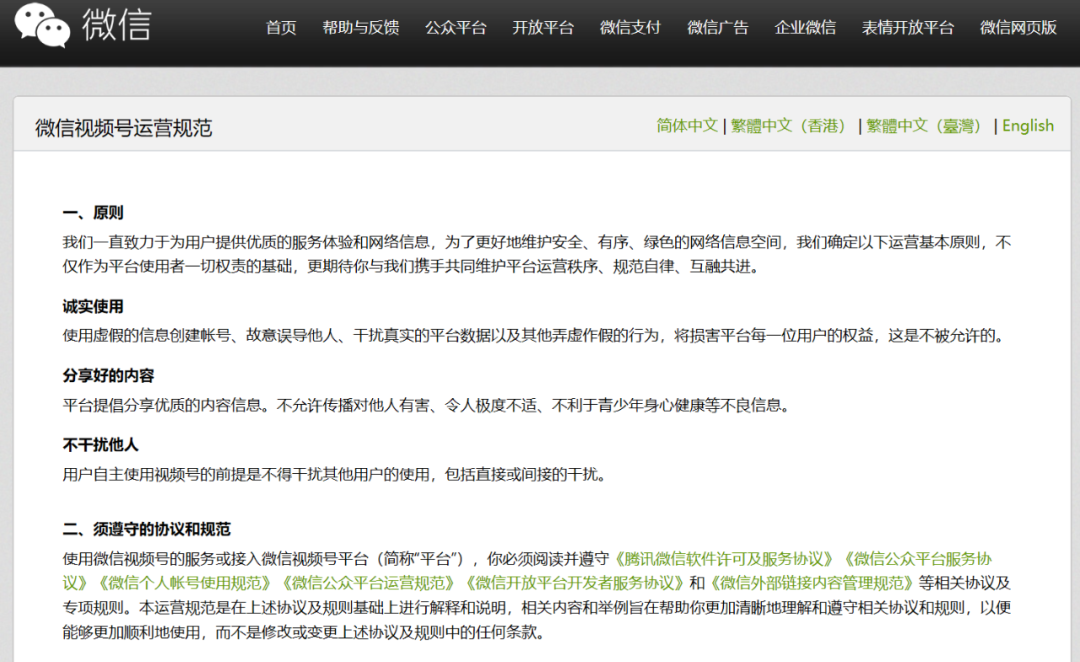Open 《微信个人帐号使用规范》 link
This screenshot has width=1080, height=662.
[x=185, y=583]
